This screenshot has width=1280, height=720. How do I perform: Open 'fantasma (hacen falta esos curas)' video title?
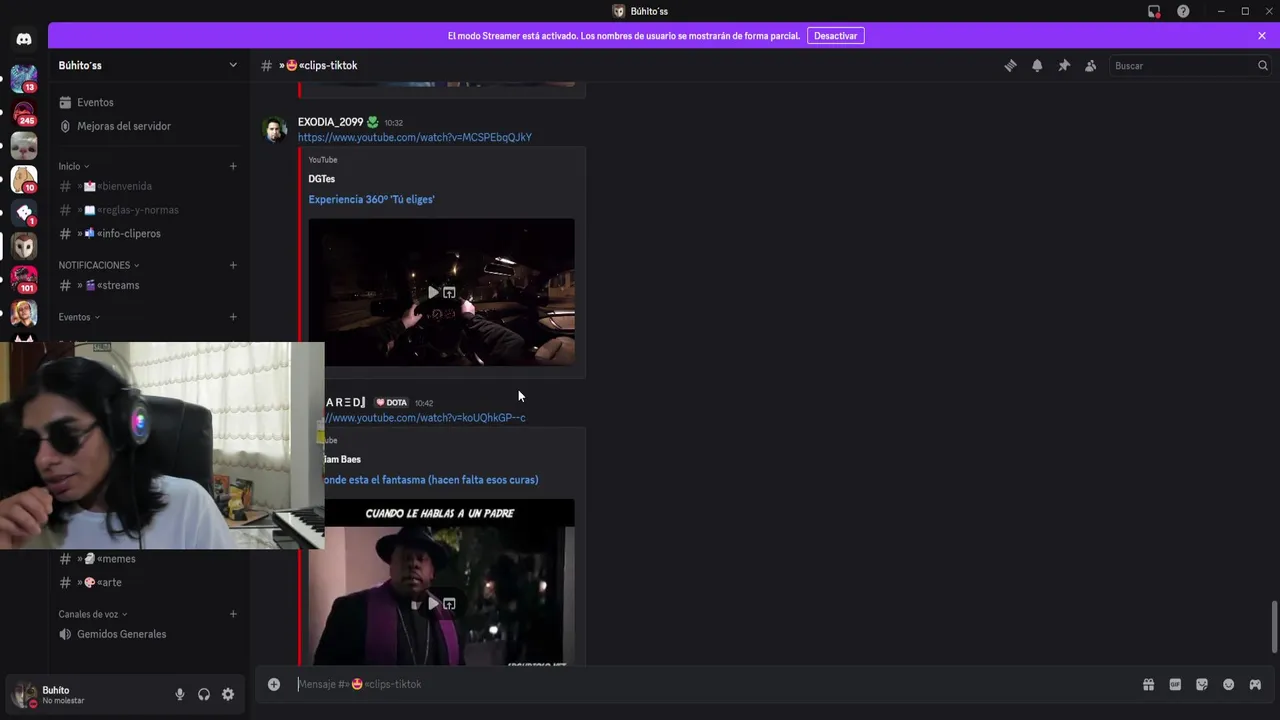[x=431, y=480]
